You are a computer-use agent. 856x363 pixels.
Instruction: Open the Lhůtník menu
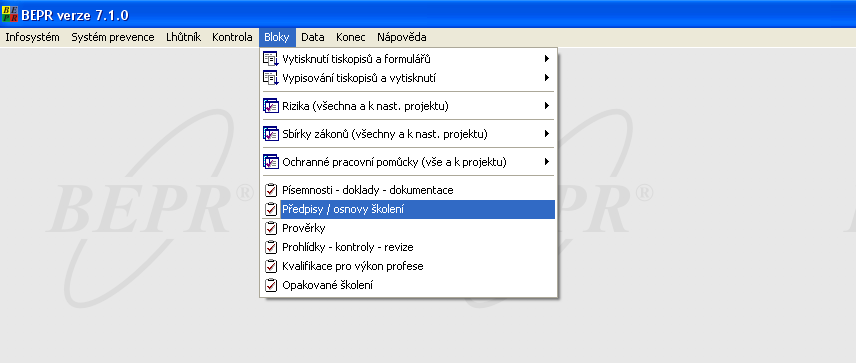coord(183,37)
